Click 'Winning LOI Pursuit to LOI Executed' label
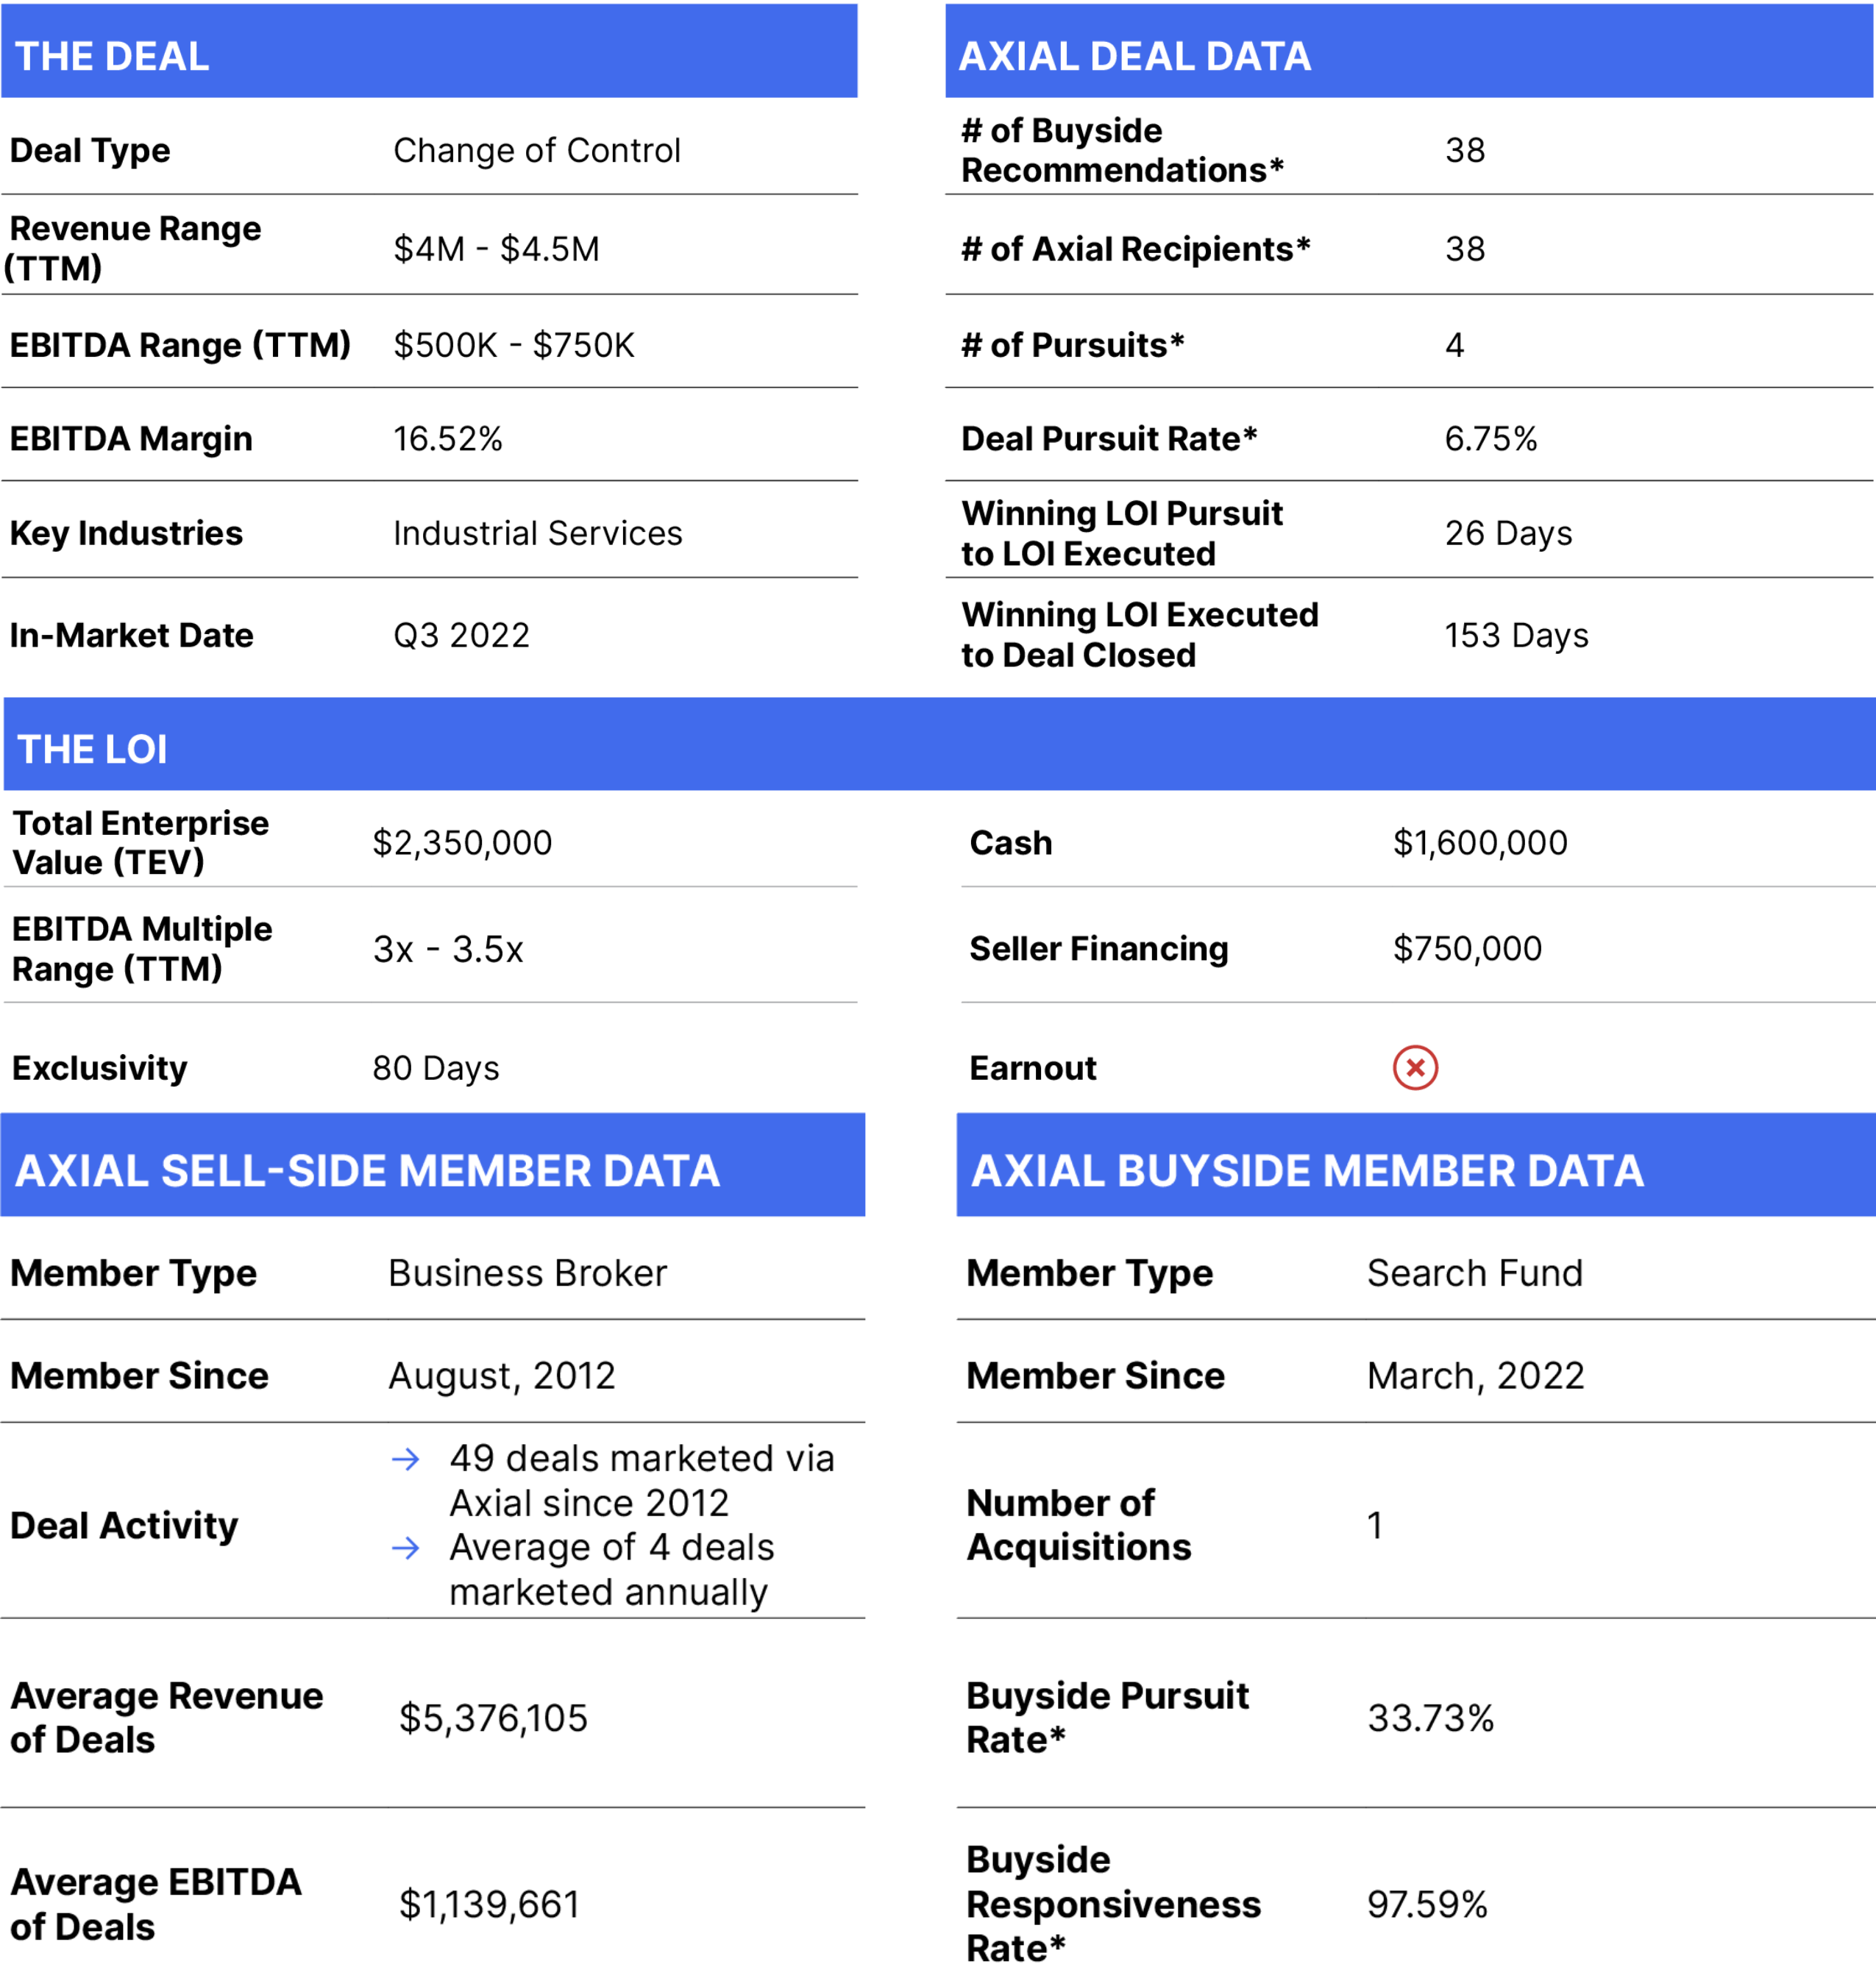The image size is (1876, 1981). point(1122,533)
